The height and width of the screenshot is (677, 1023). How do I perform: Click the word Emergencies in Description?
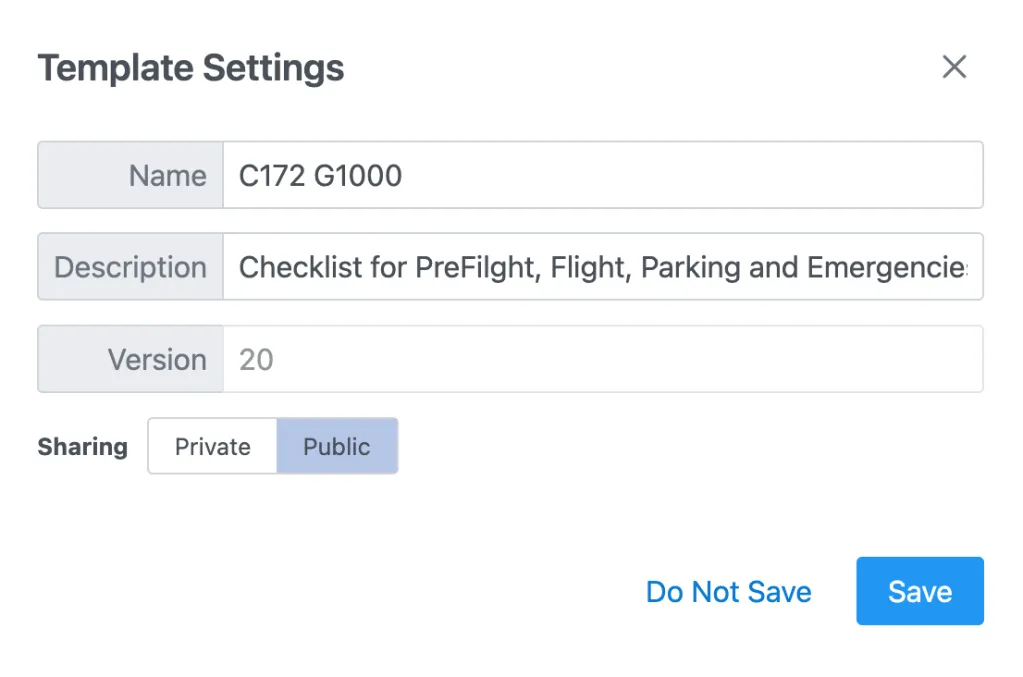[886, 268]
